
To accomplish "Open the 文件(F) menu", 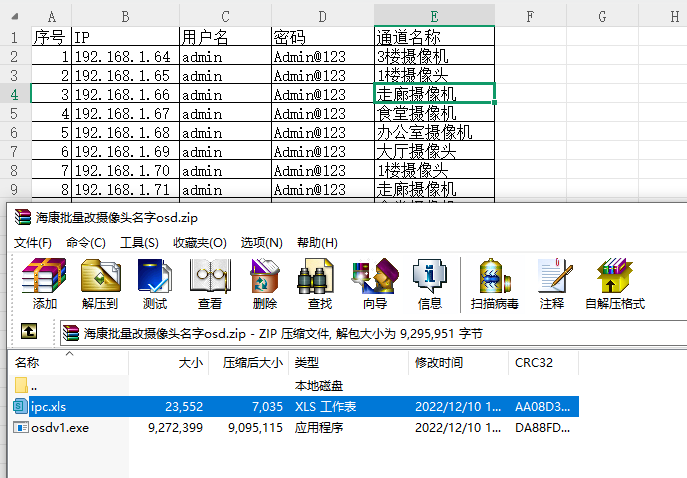I will (33, 243).
